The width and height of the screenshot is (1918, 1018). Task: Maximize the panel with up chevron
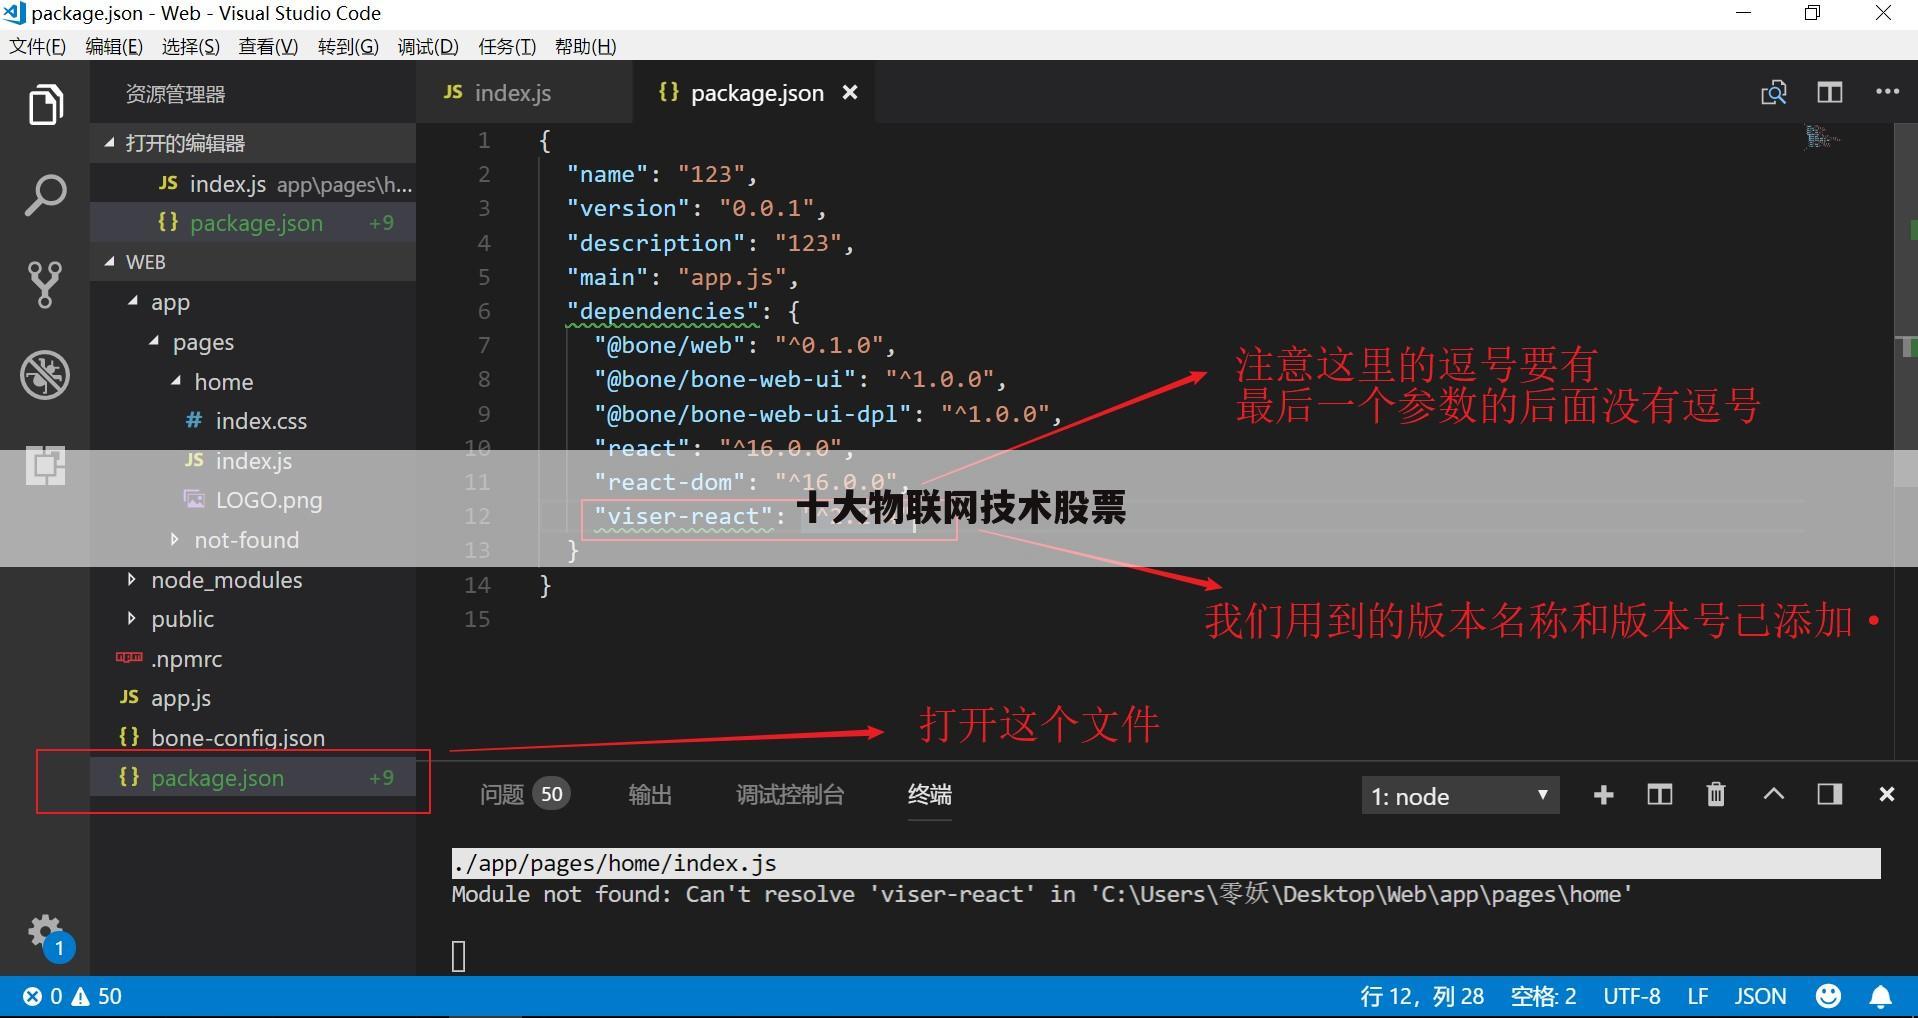(x=1773, y=795)
